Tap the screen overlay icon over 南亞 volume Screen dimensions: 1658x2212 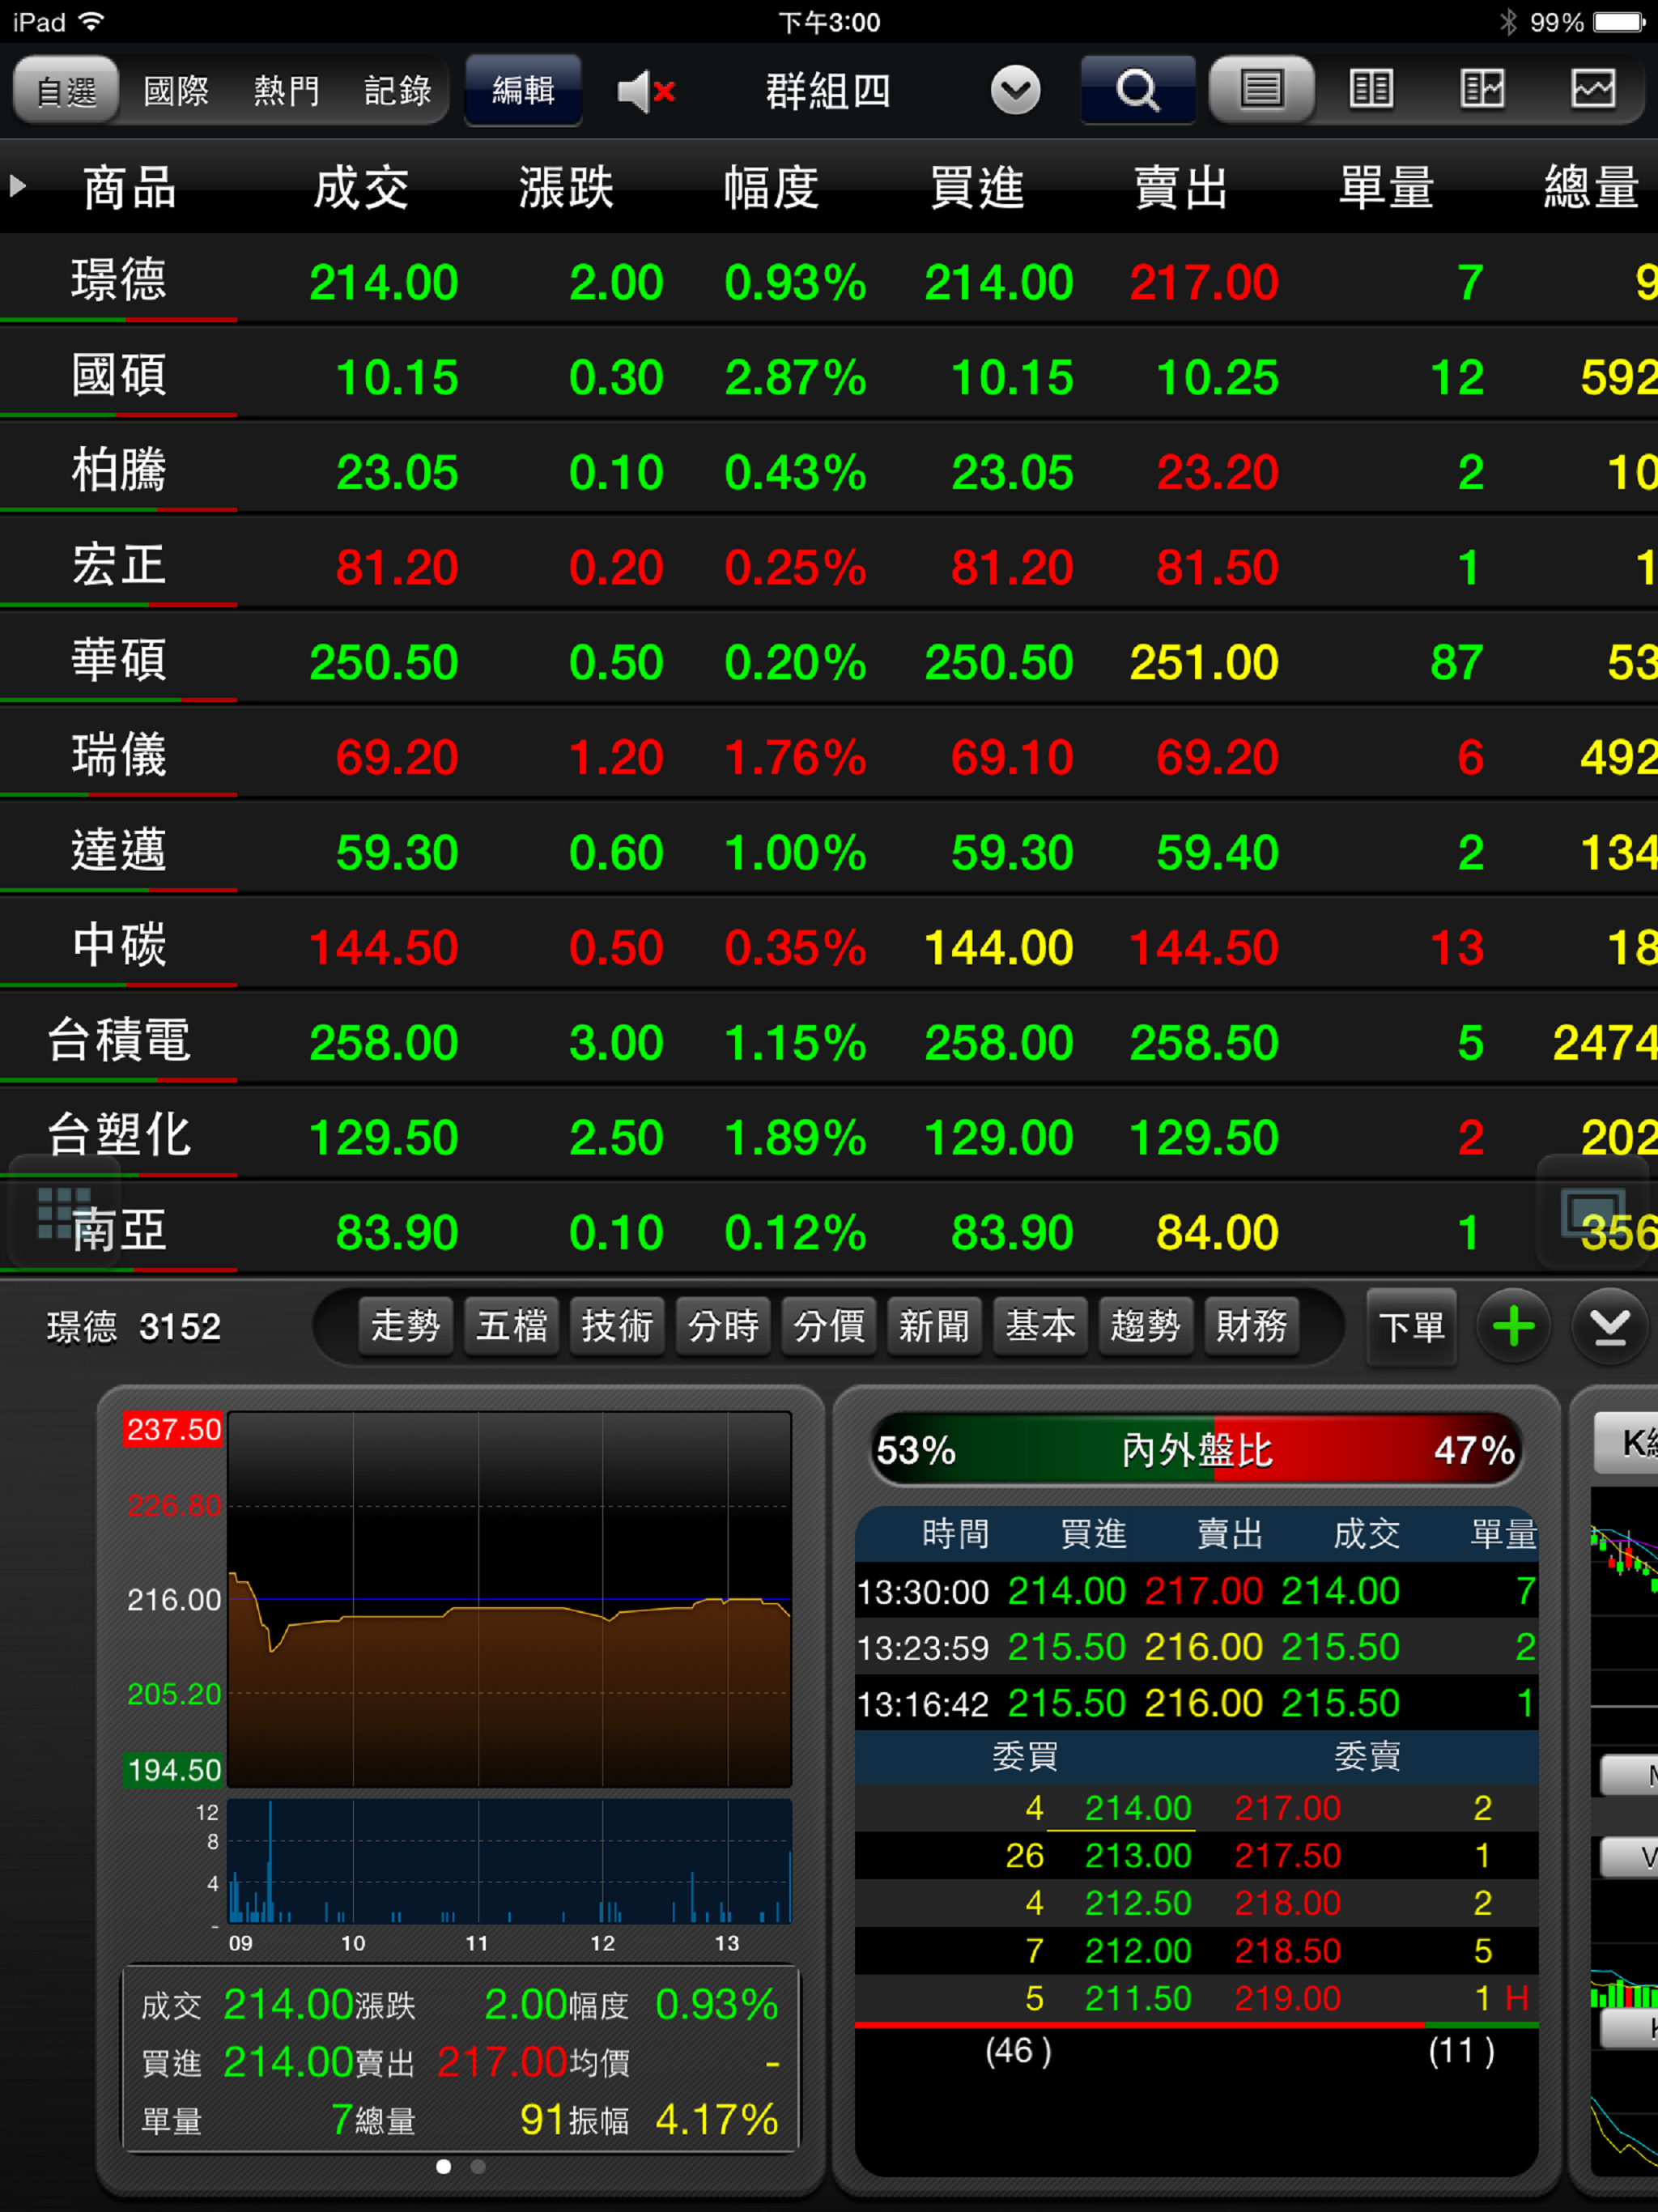tap(1593, 1213)
